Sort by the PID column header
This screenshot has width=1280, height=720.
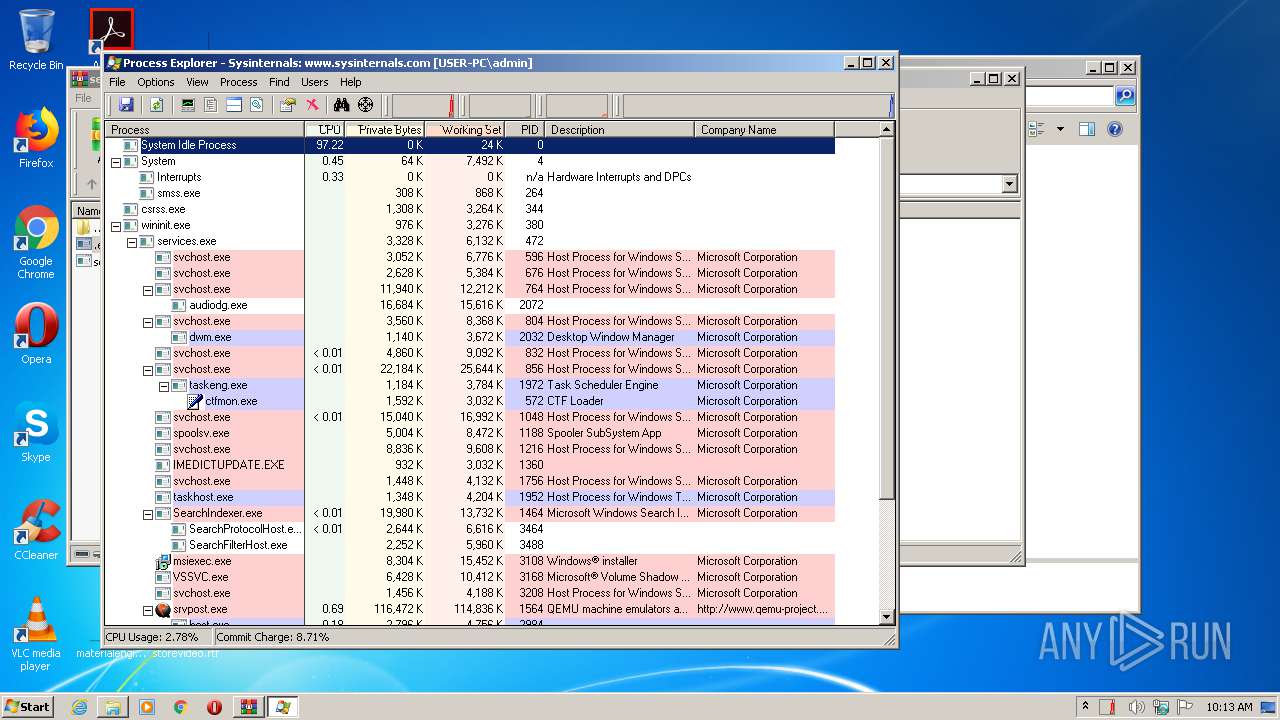[x=525, y=129]
